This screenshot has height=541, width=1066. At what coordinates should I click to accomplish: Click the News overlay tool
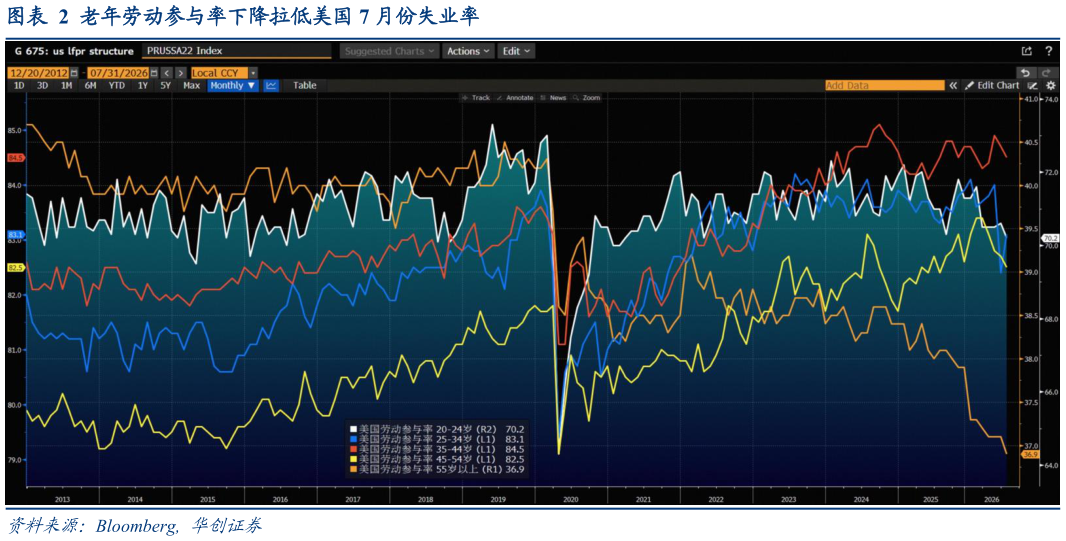[x=553, y=98]
